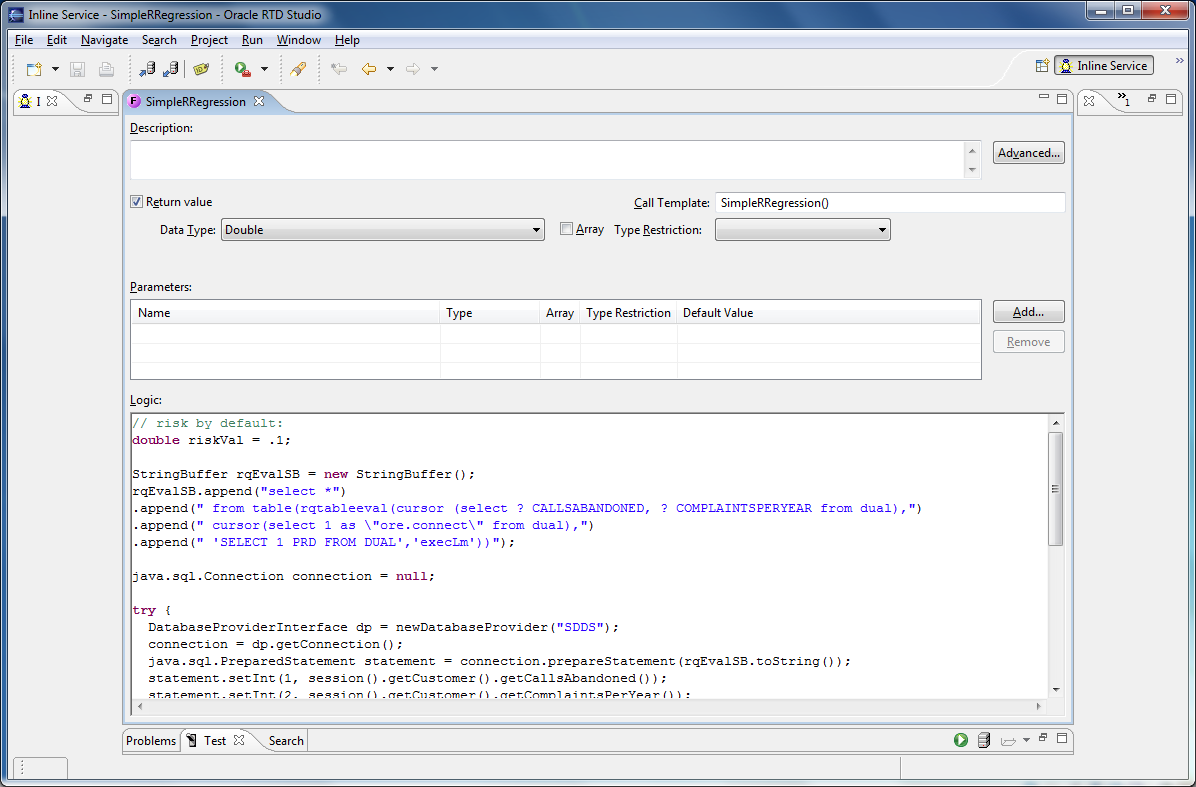Image resolution: width=1196 pixels, height=787 pixels.
Task: Open the Search menu
Action: pyautogui.click(x=159, y=40)
